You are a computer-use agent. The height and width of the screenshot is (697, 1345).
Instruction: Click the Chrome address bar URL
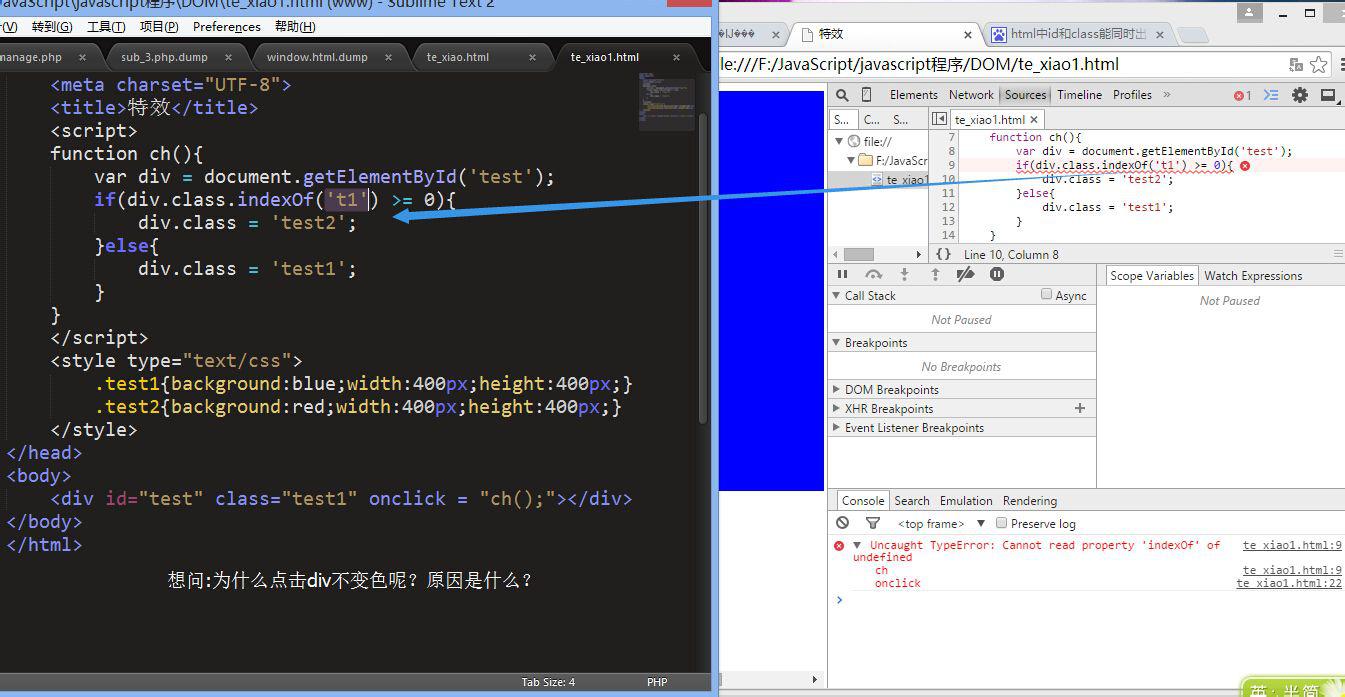920,65
